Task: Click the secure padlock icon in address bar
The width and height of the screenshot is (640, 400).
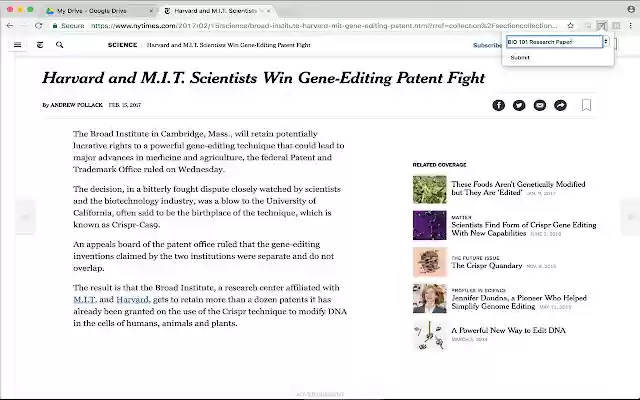Action: (x=55, y=26)
